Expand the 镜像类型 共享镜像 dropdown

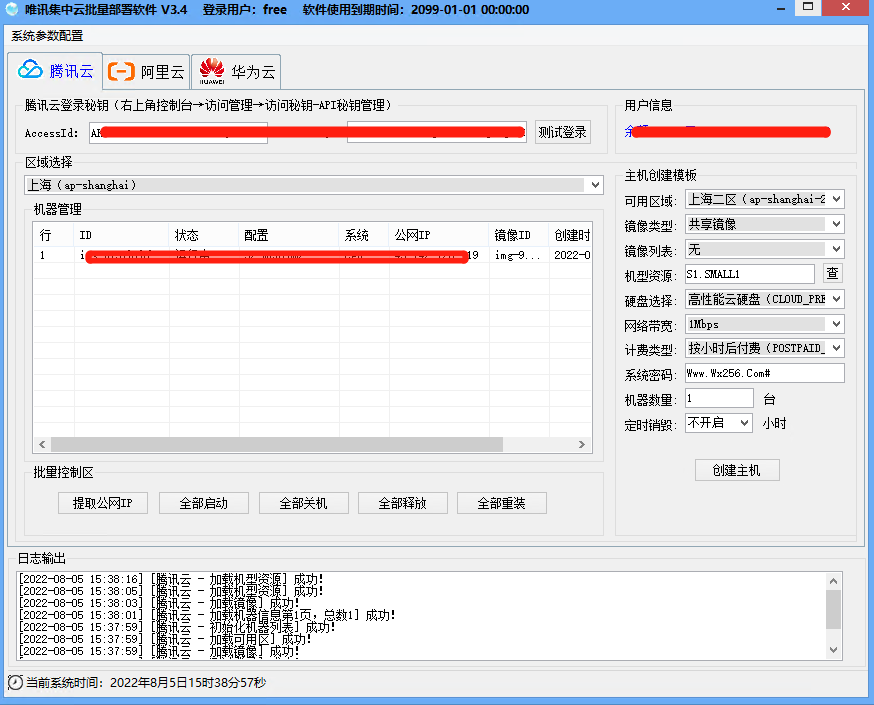764,224
